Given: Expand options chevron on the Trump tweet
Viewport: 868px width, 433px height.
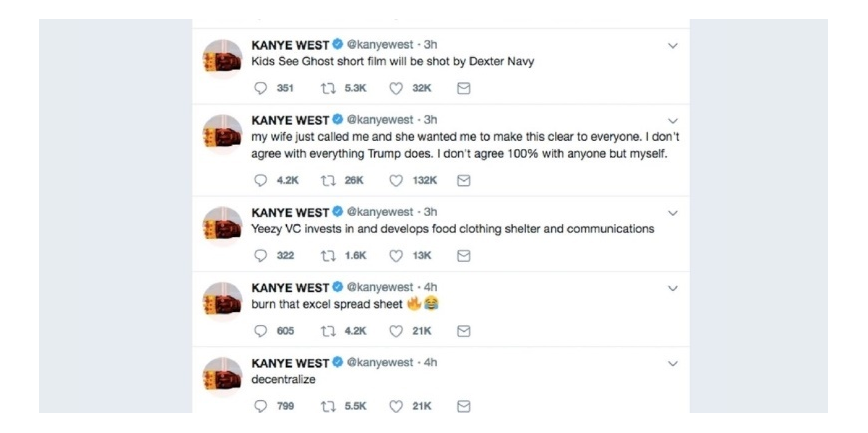Looking at the screenshot, I should [x=673, y=121].
